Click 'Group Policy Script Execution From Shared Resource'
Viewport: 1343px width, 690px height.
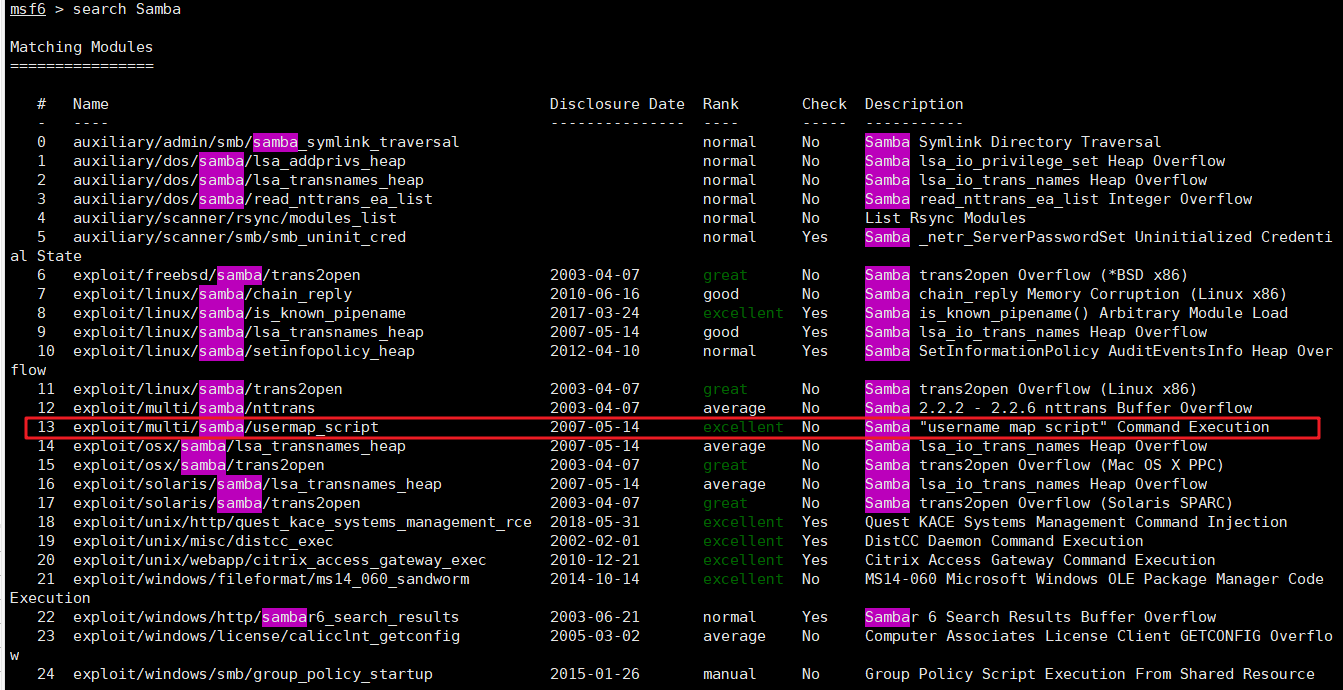(x=1089, y=674)
